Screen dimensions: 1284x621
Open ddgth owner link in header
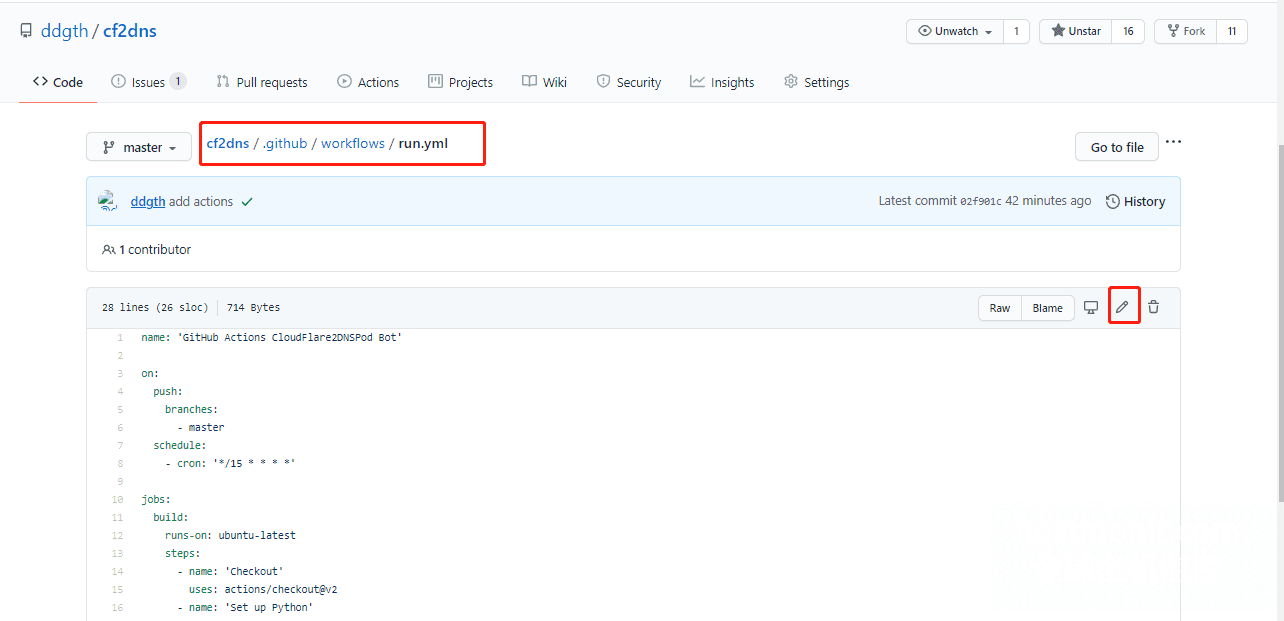pyautogui.click(x=64, y=31)
